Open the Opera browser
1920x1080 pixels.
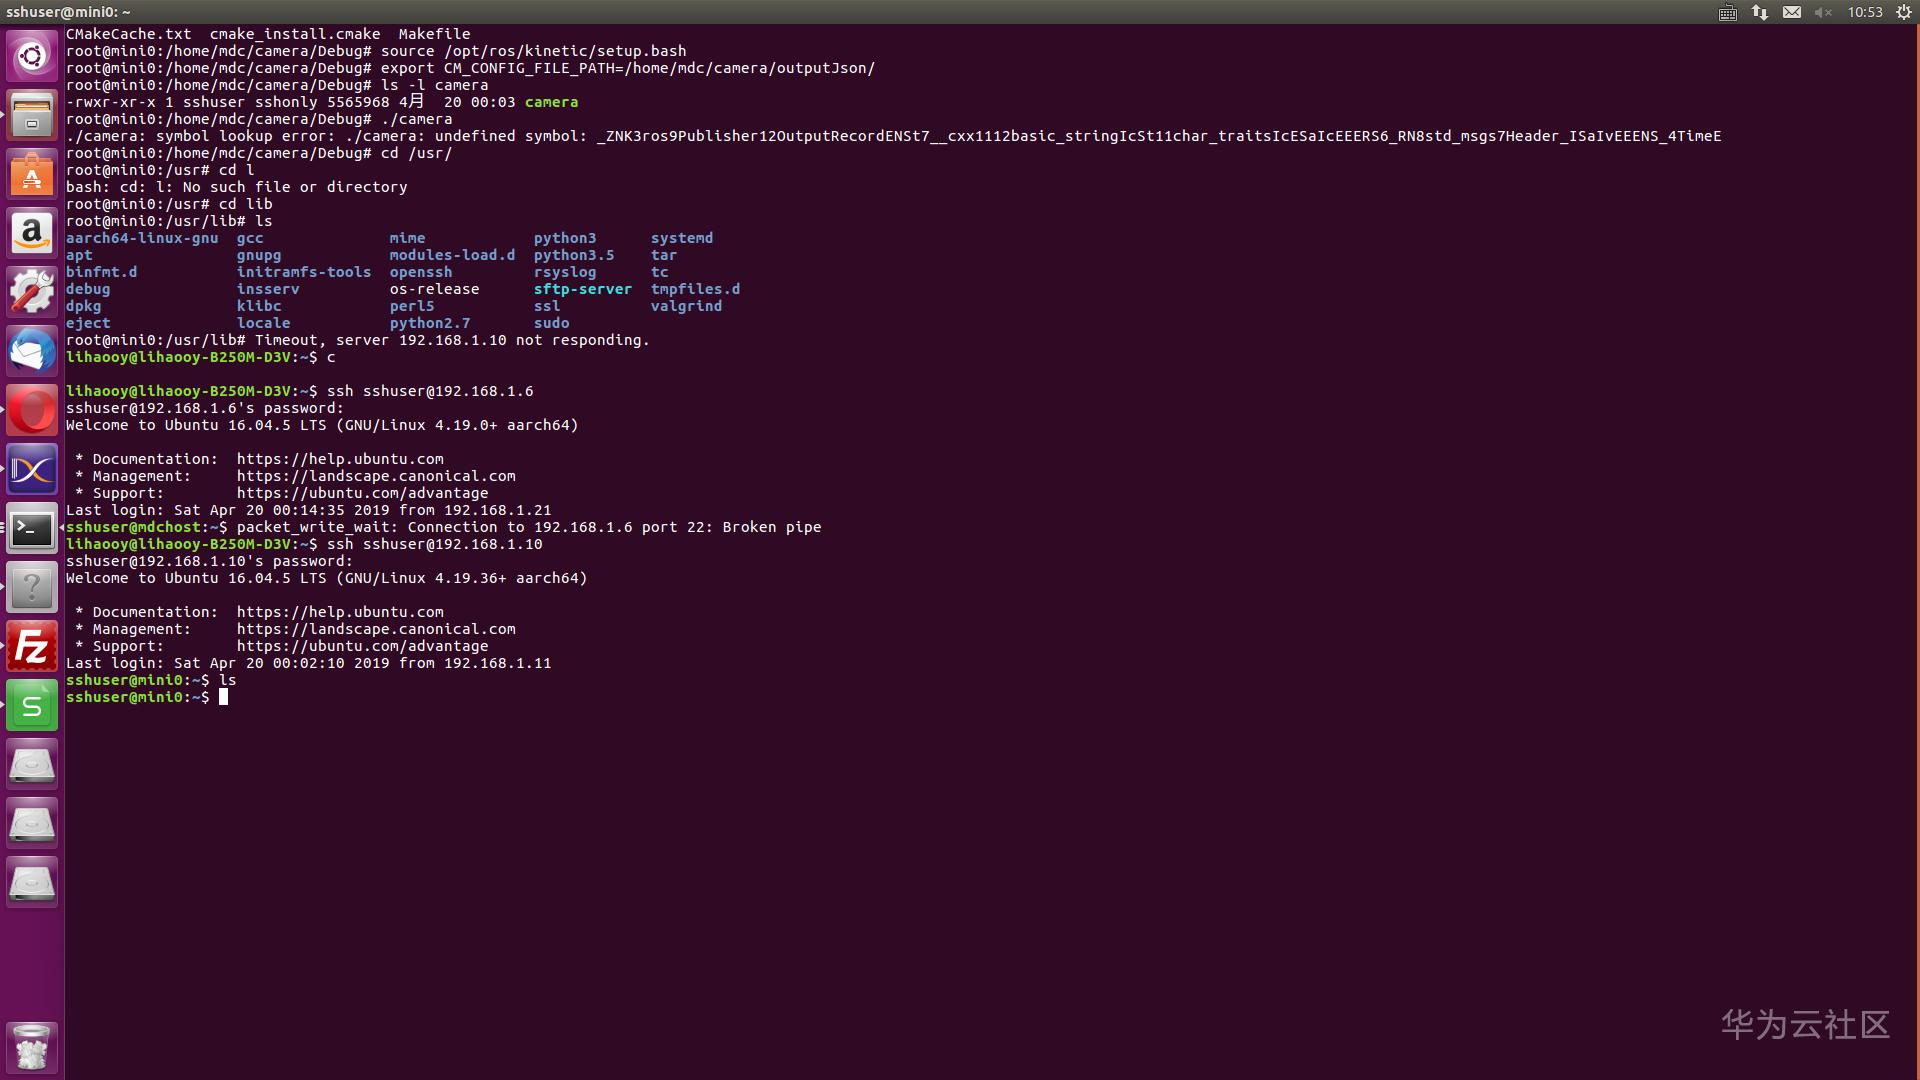click(x=32, y=411)
